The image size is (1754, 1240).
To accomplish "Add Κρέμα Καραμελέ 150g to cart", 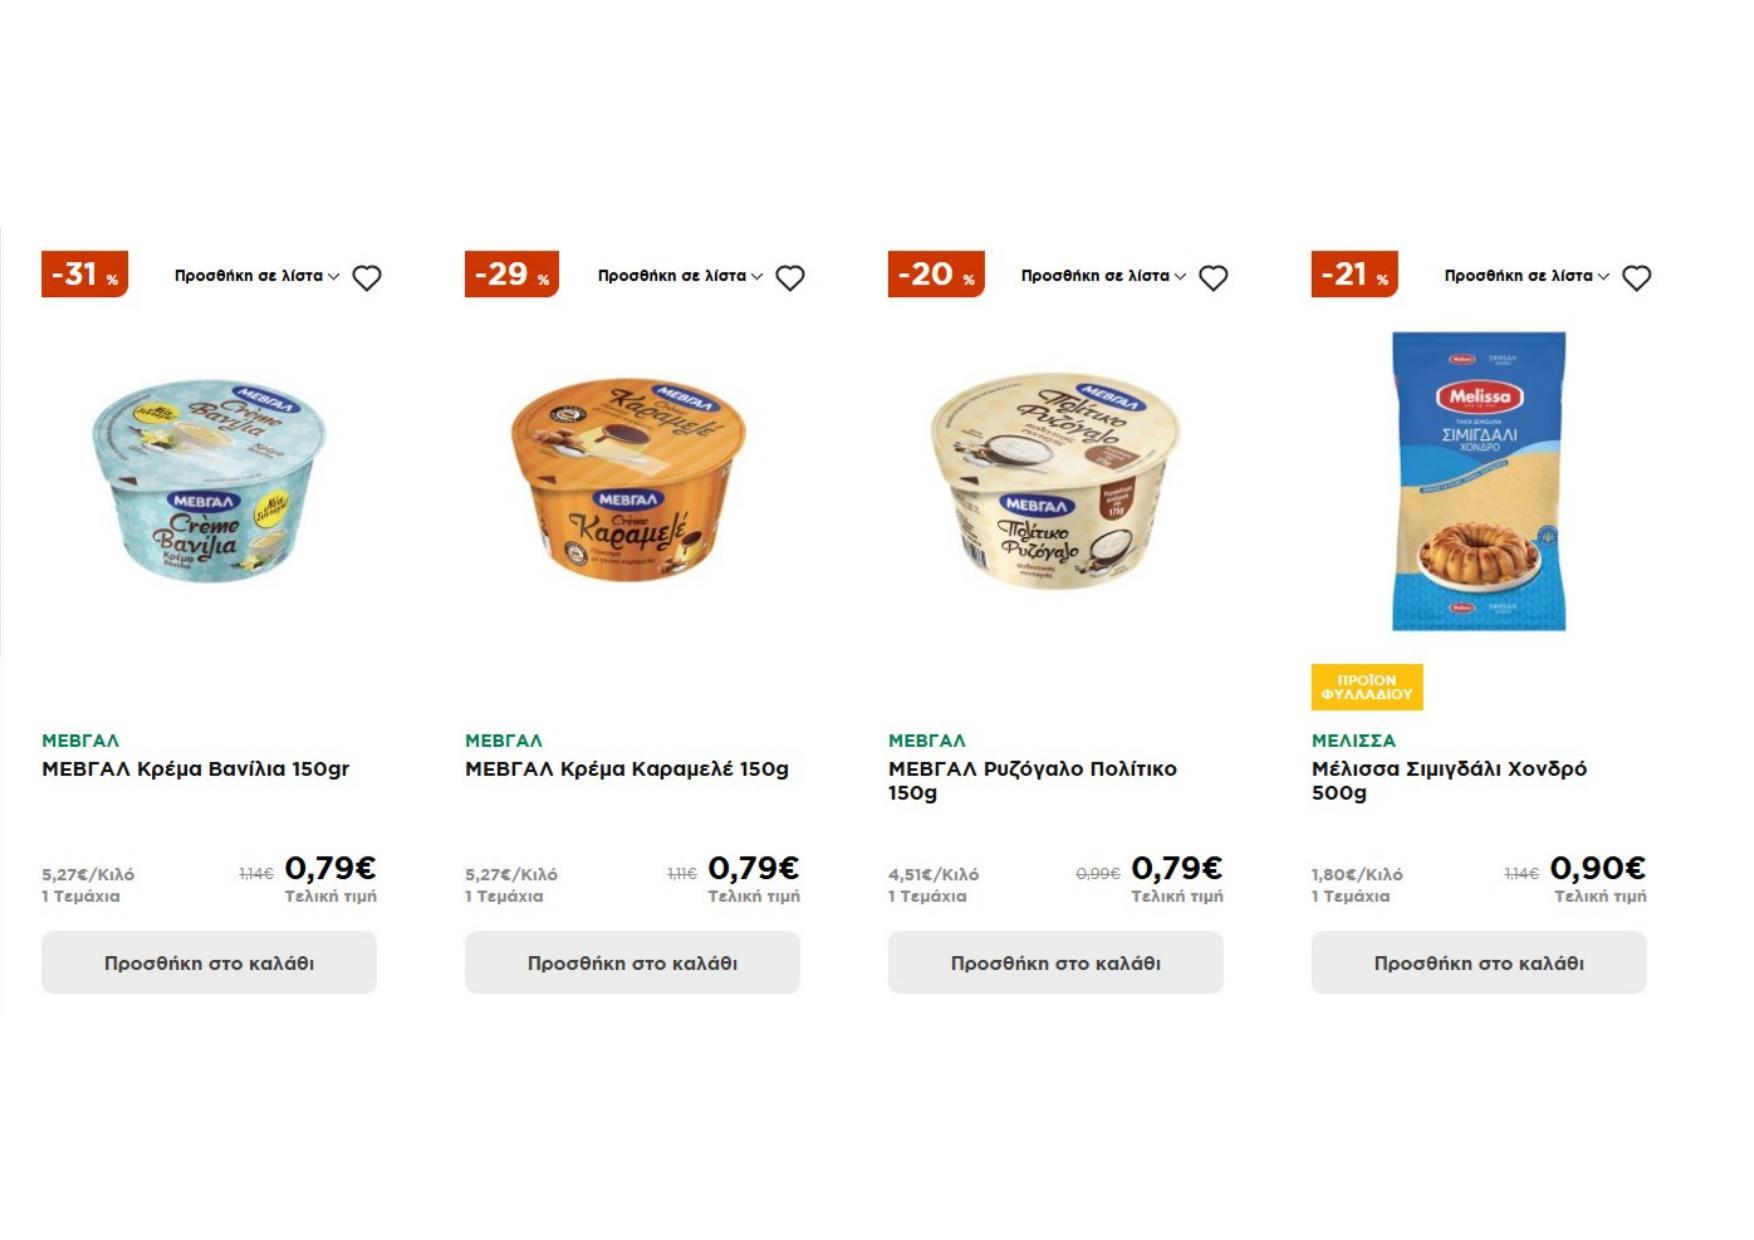I will tap(632, 963).
